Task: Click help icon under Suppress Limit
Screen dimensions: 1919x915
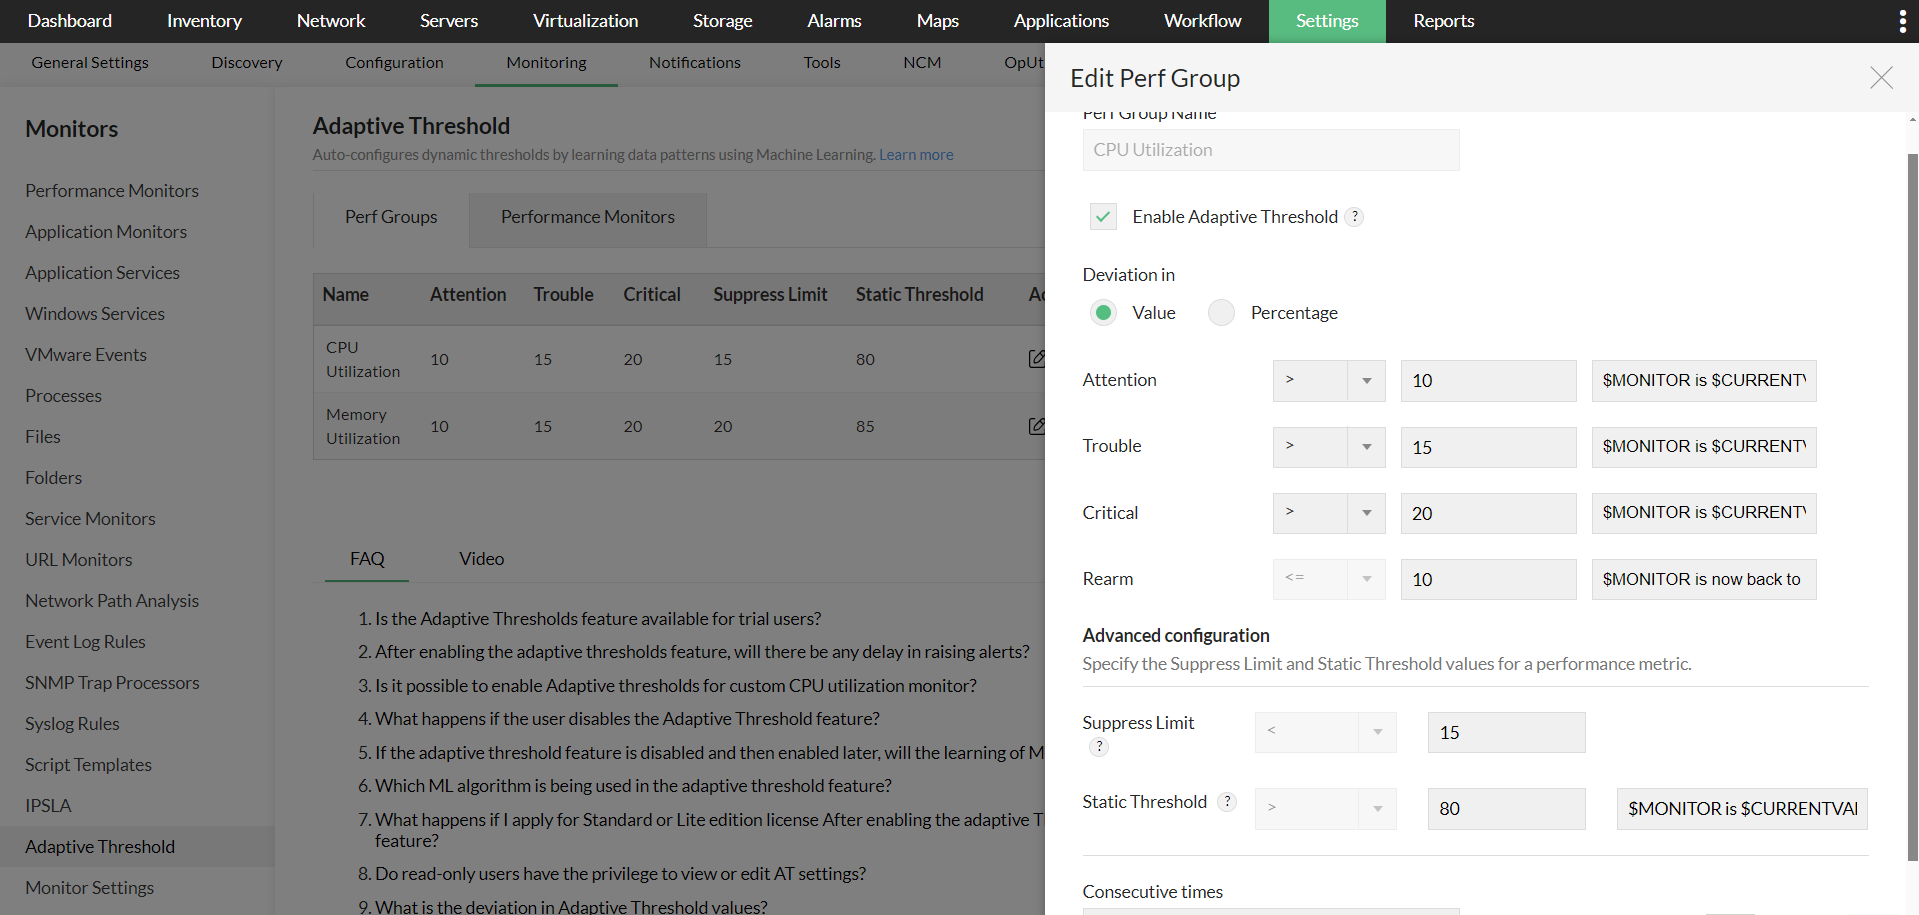Action: pos(1099,747)
